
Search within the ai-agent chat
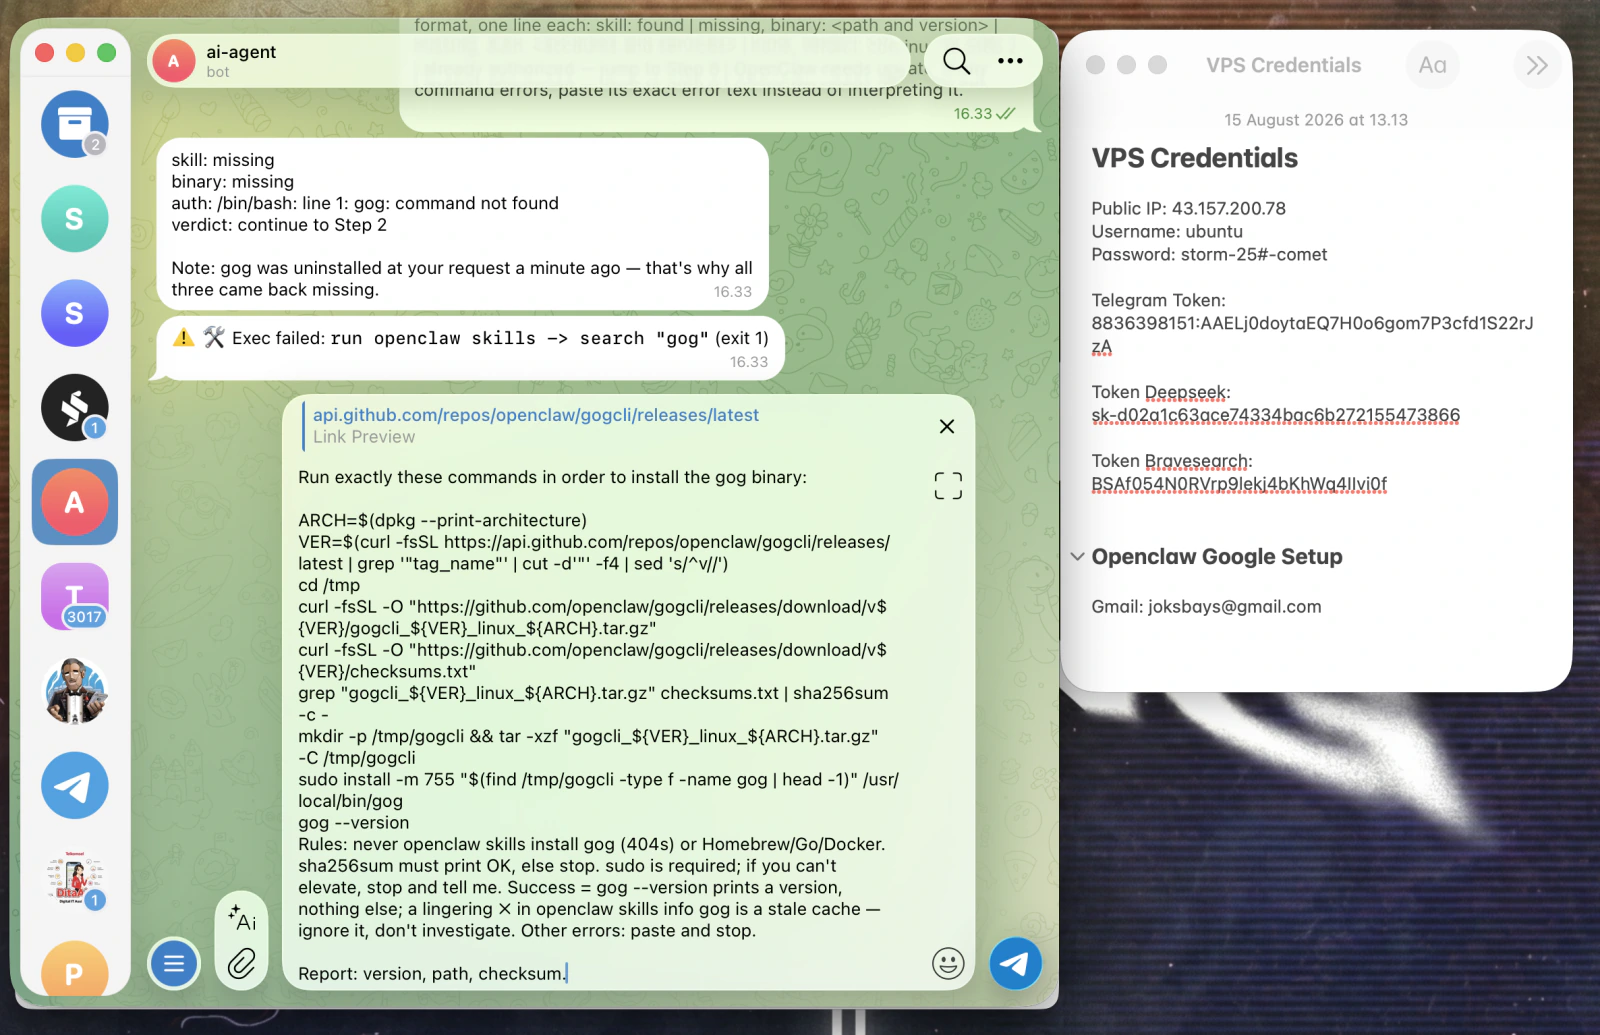(x=956, y=61)
